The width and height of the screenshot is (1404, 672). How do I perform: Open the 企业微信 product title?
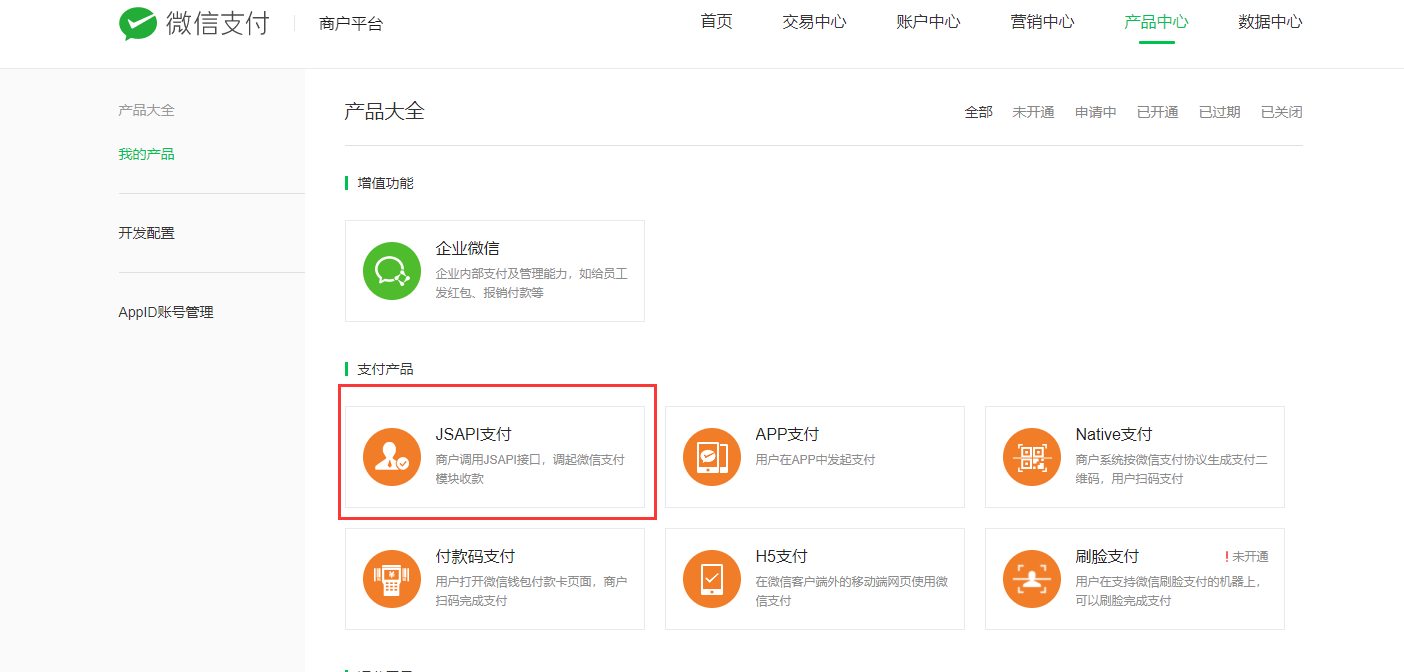click(x=467, y=249)
